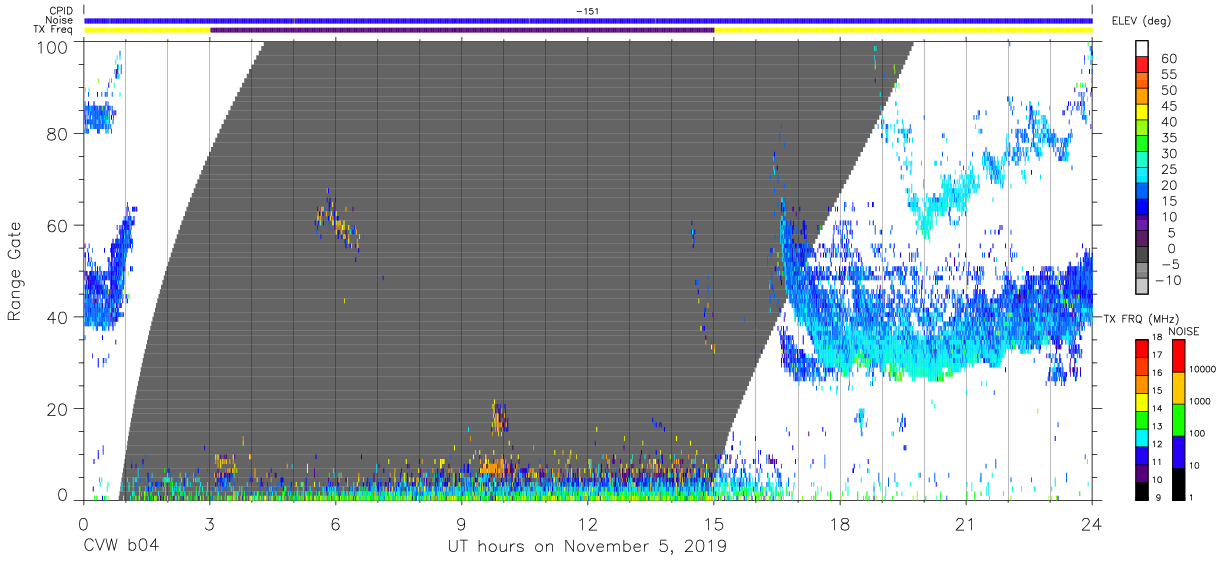Click the yellow TX Freq strip section after 15 UT
The image size is (1228, 567).
[903, 30]
